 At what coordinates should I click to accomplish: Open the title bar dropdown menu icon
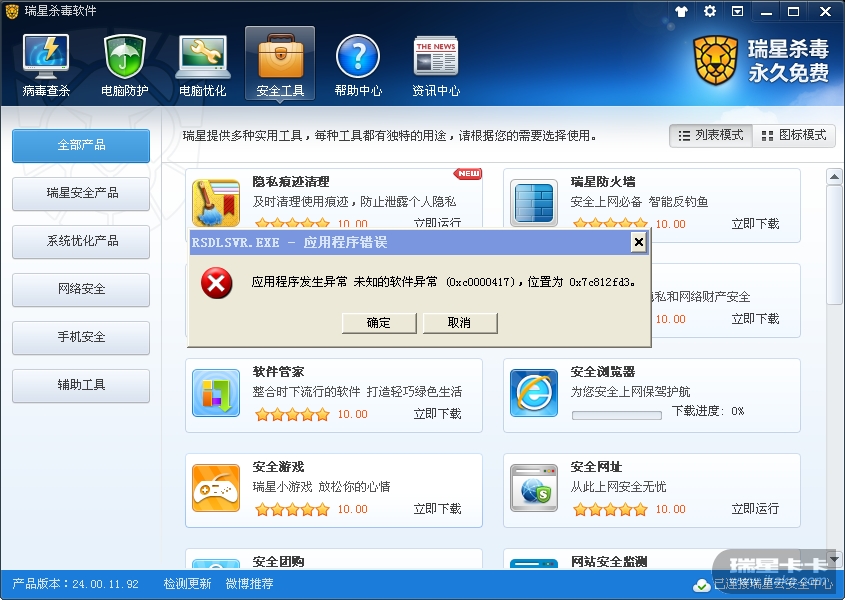point(738,11)
